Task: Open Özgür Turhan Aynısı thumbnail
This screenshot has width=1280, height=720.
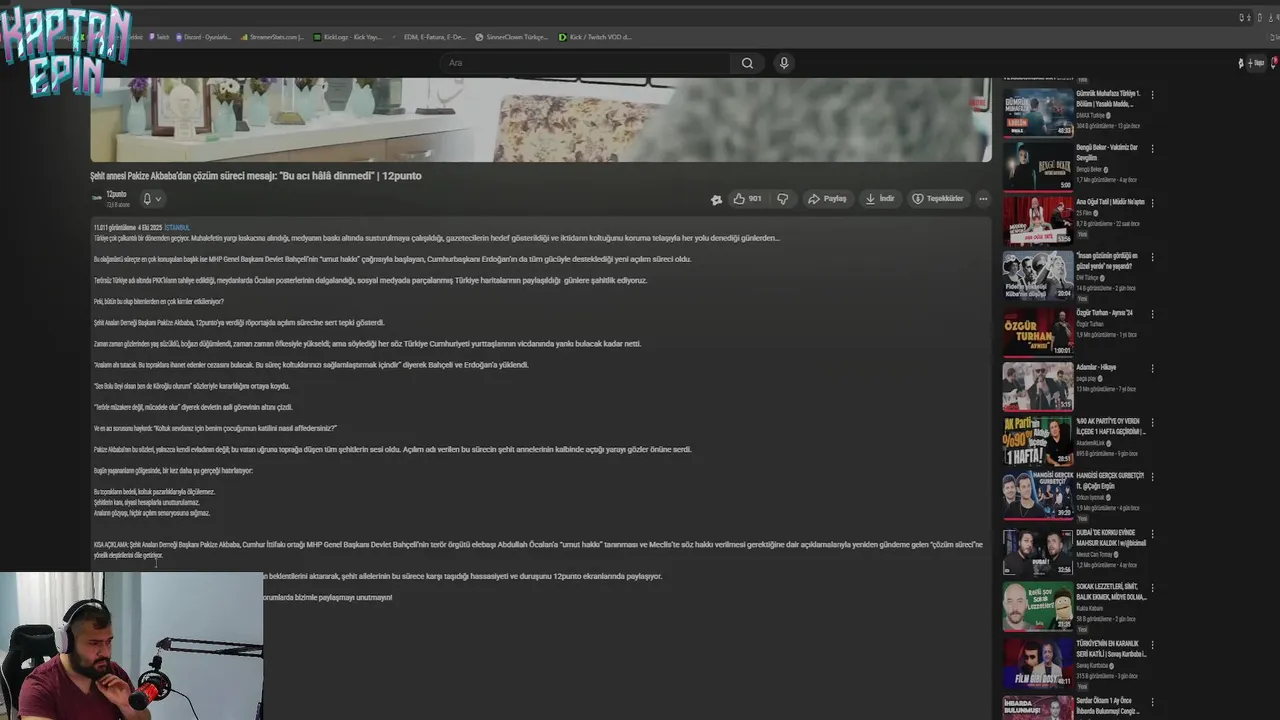Action: 1038,331
